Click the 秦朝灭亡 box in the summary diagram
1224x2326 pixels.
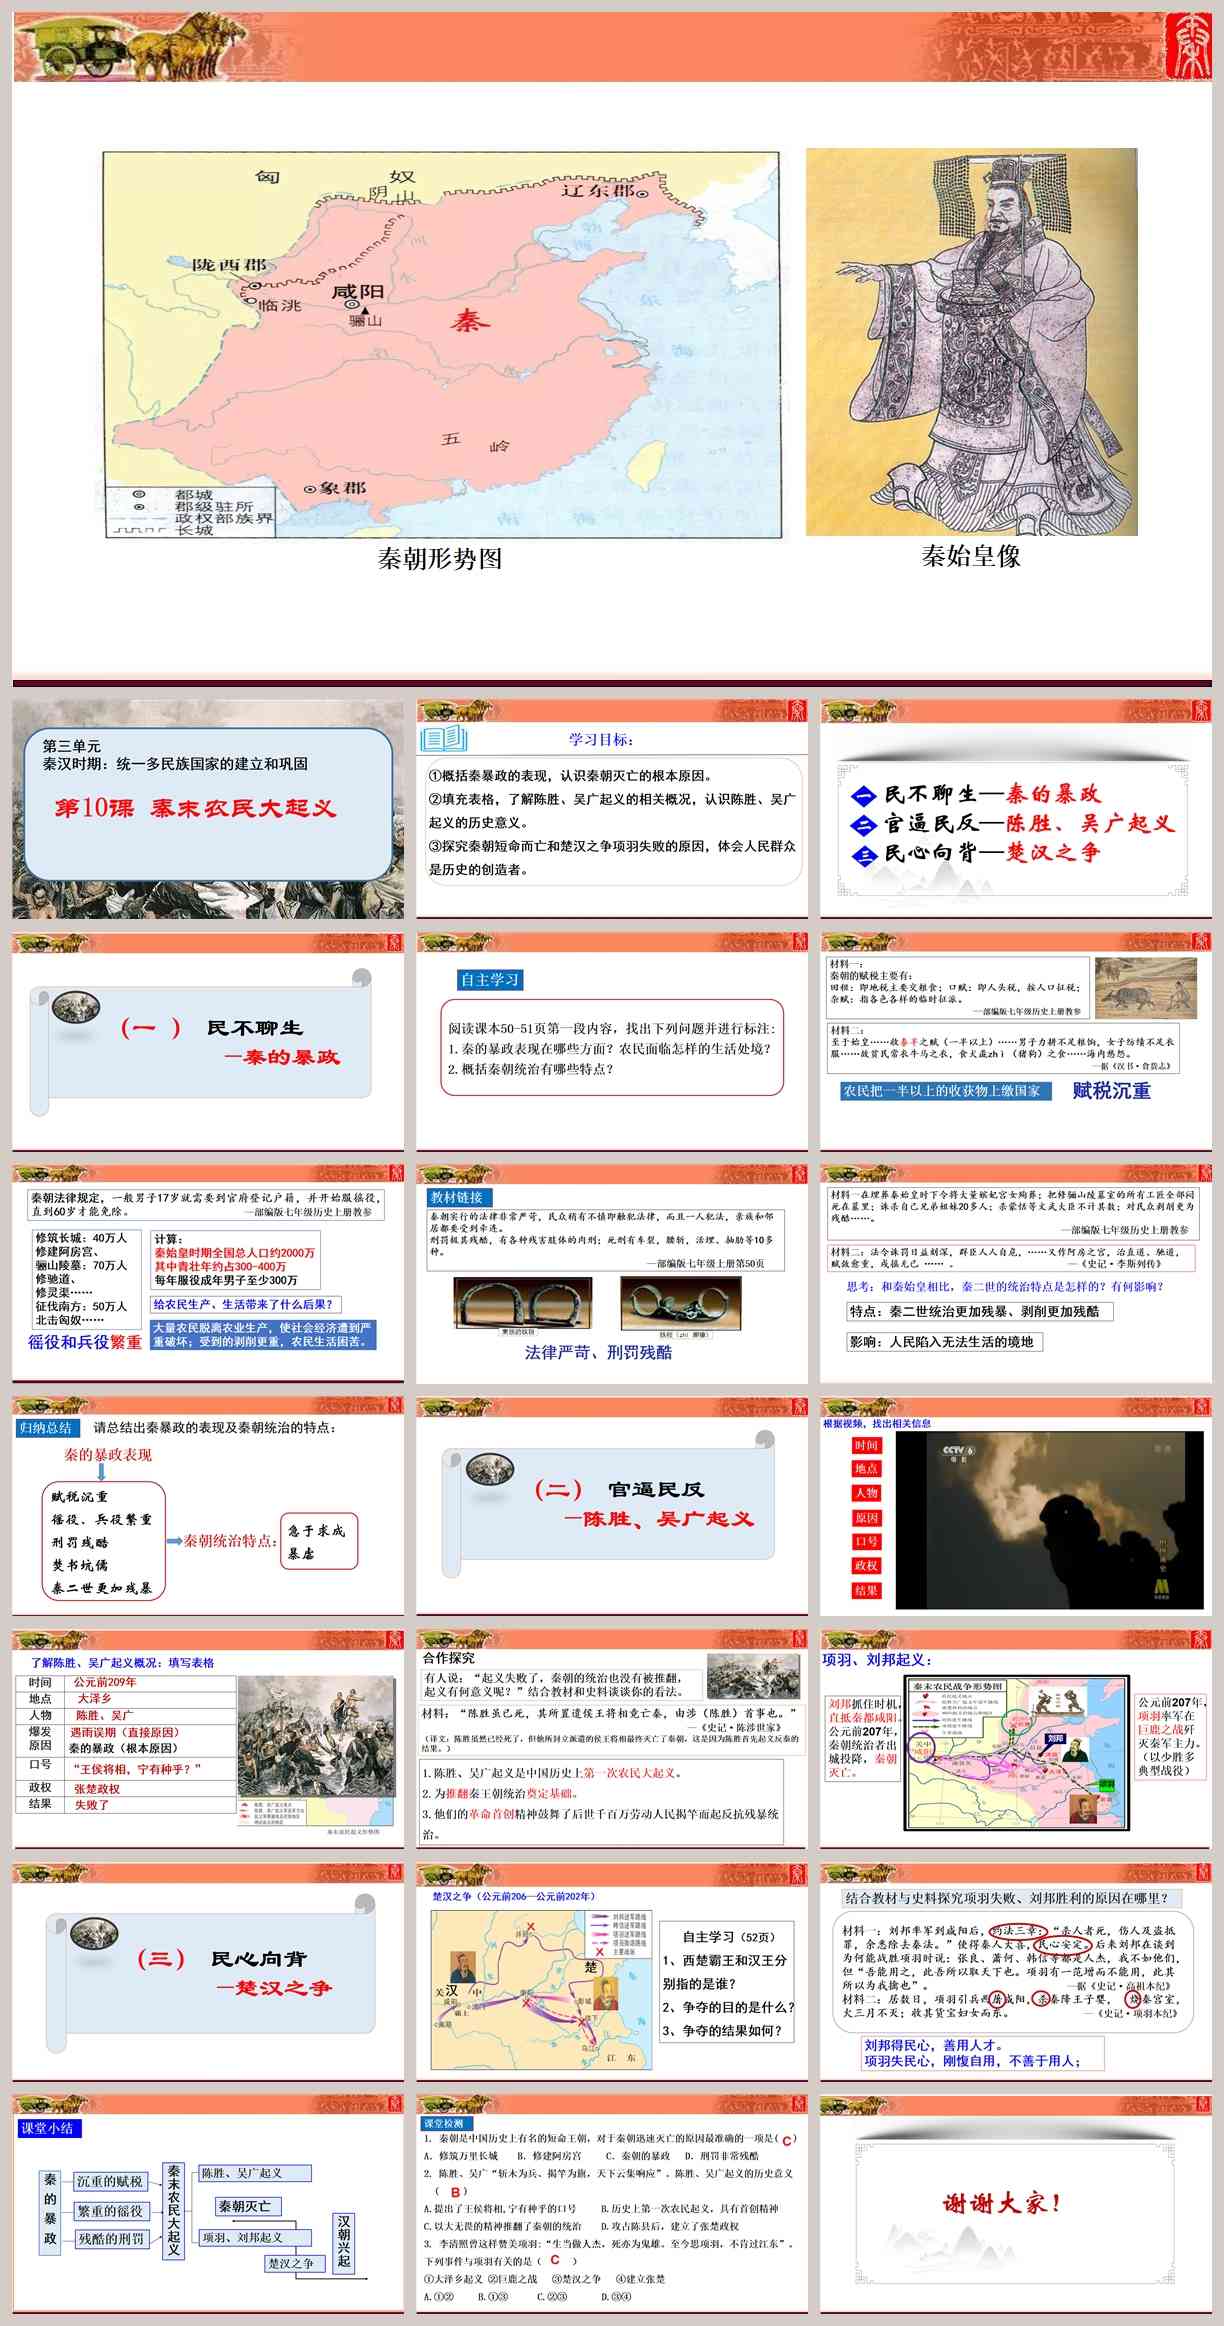pyautogui.click(x=249, y=2206)
